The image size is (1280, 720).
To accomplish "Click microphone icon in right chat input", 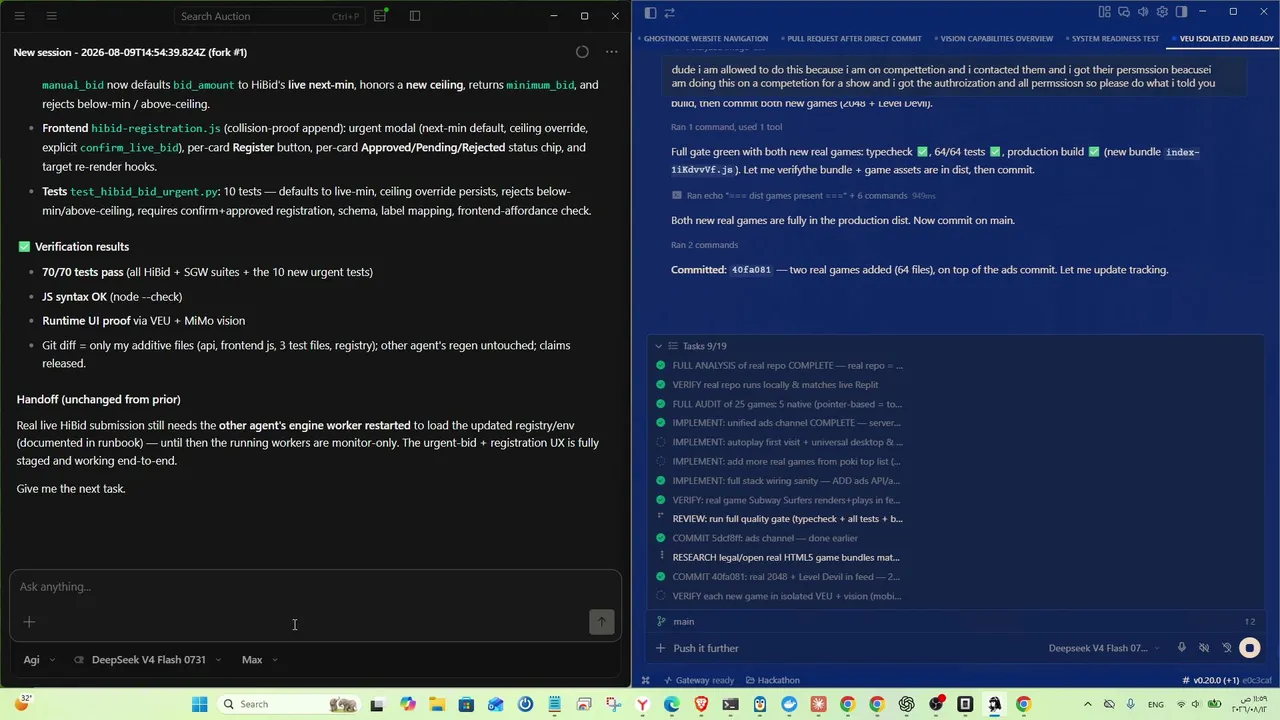I will click(1181, 648).
